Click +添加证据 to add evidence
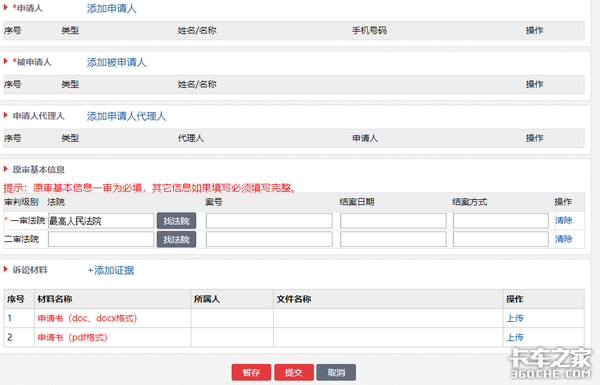The image size is (600, 385). click(111, 271)
